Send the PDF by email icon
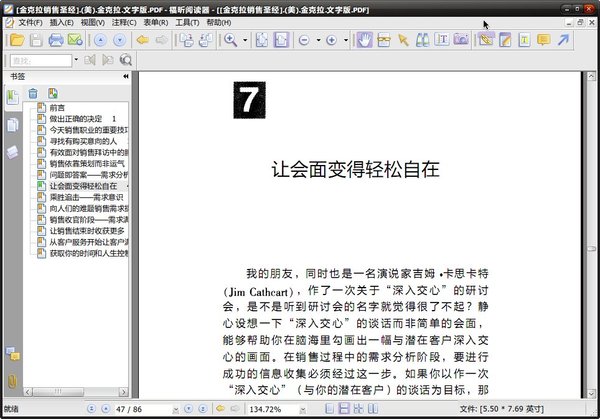 pos(75,40)
